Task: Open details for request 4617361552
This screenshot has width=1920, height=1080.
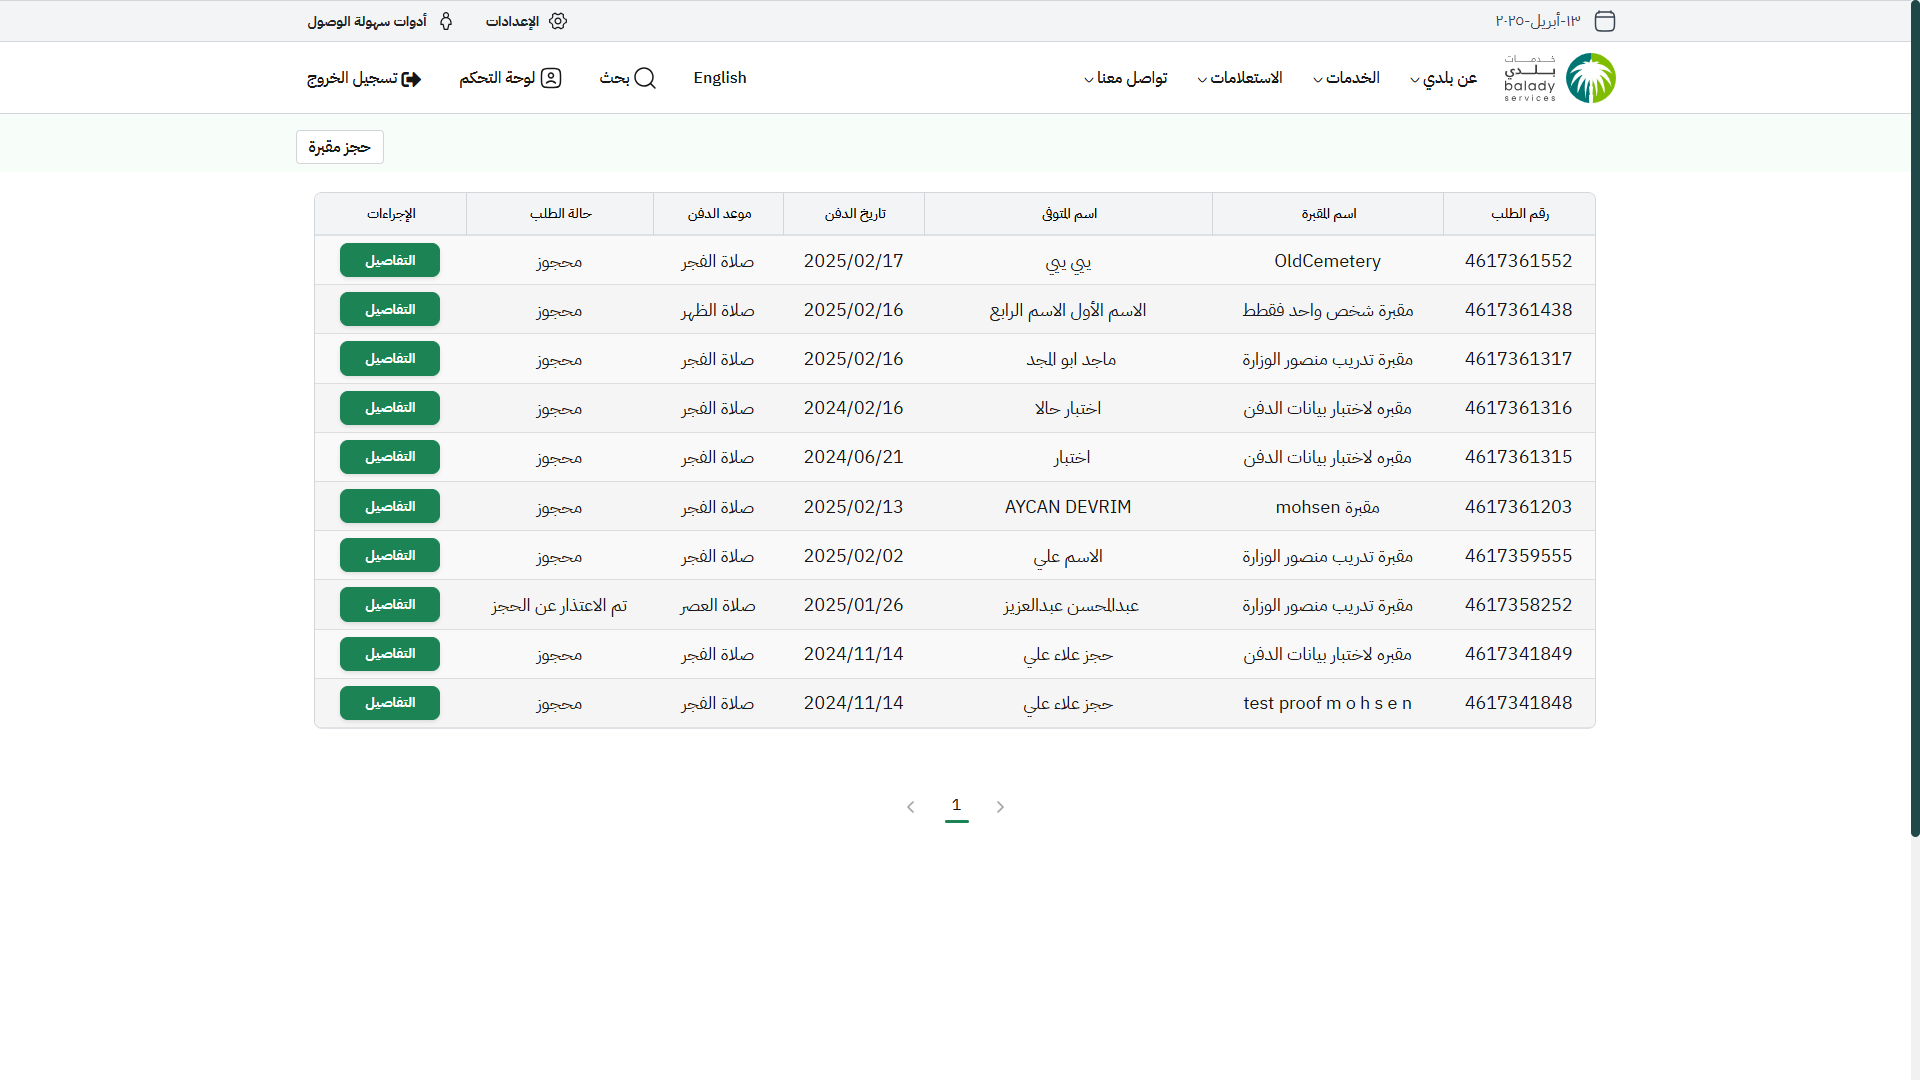Action: tap(390, 260)
